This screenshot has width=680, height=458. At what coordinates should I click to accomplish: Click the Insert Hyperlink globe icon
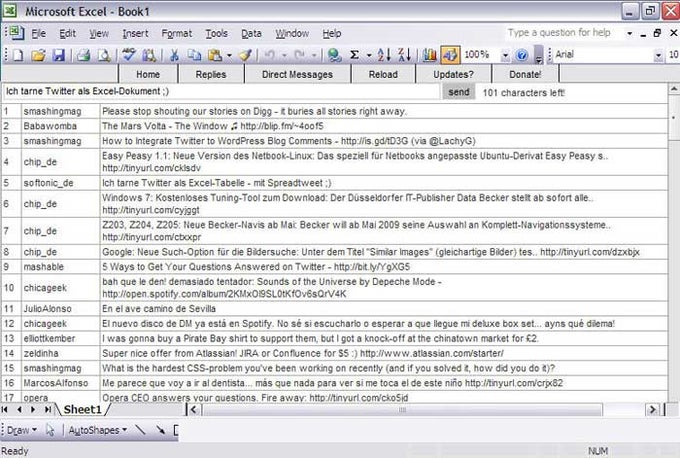point(334,55)
